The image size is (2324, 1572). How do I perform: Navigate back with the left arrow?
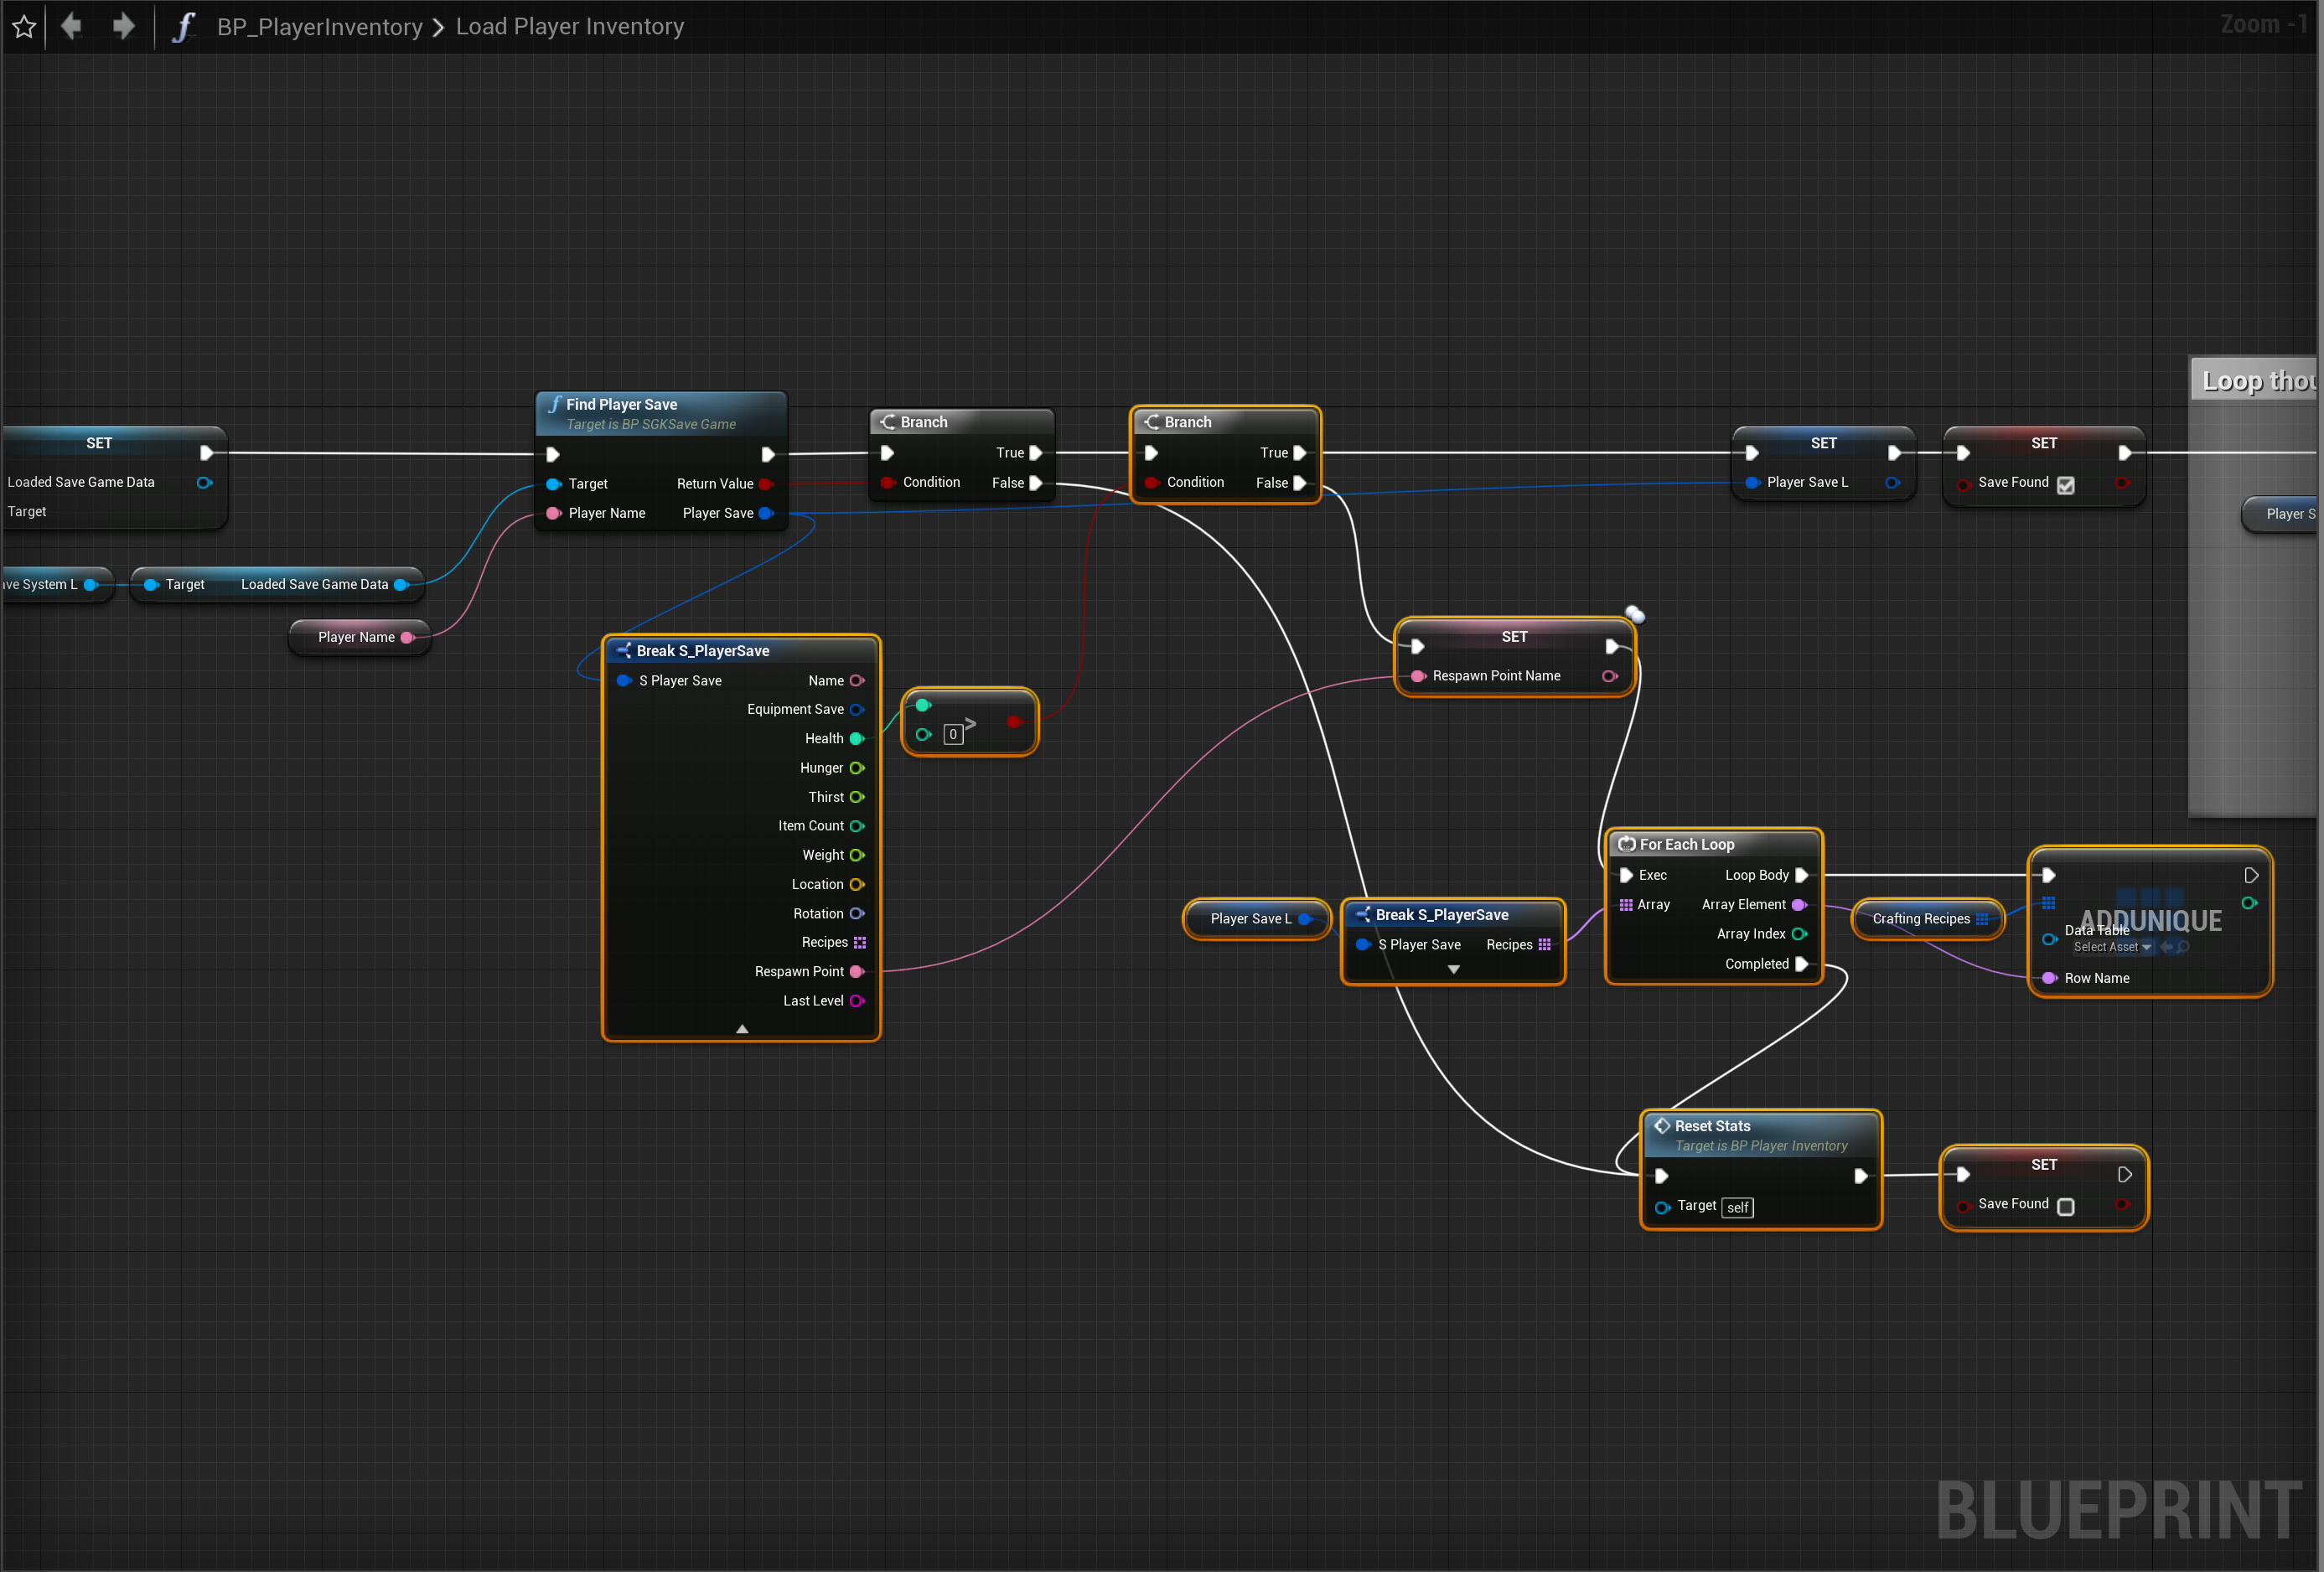(71, 26)
